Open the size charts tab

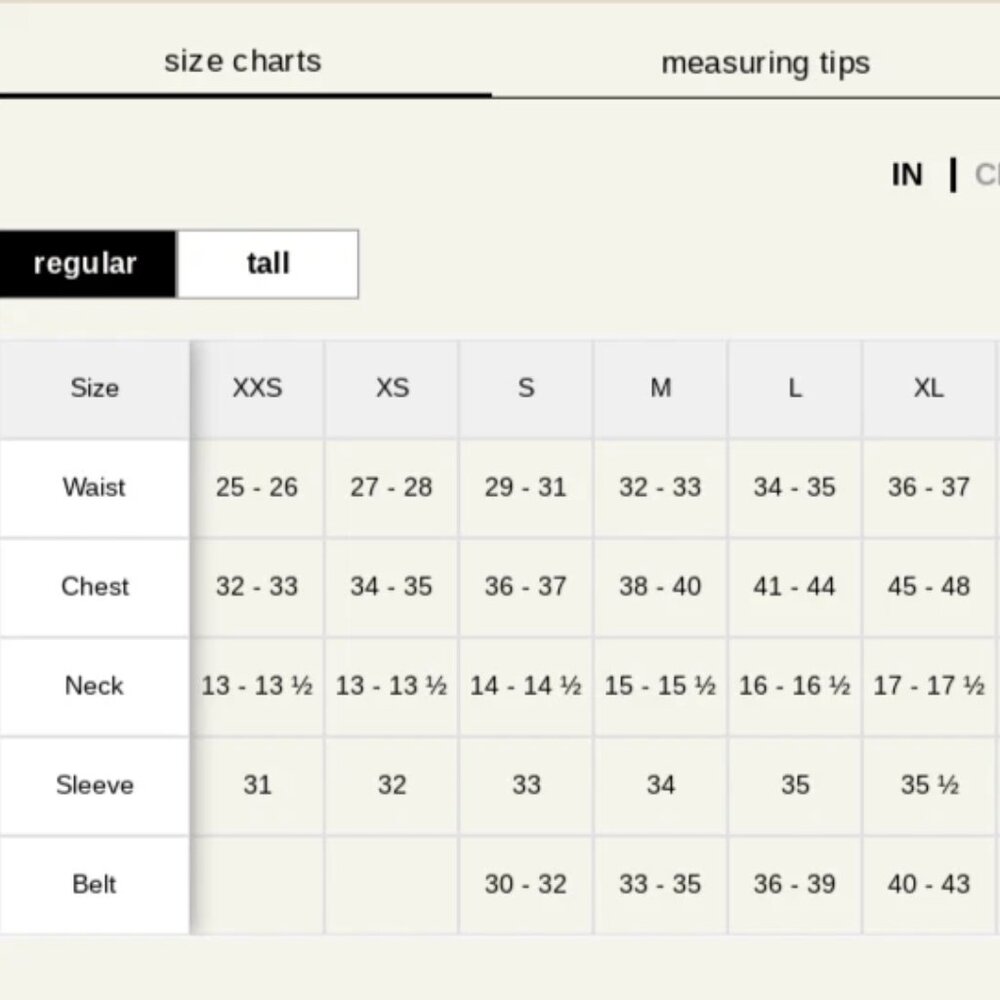coord(243,61)
